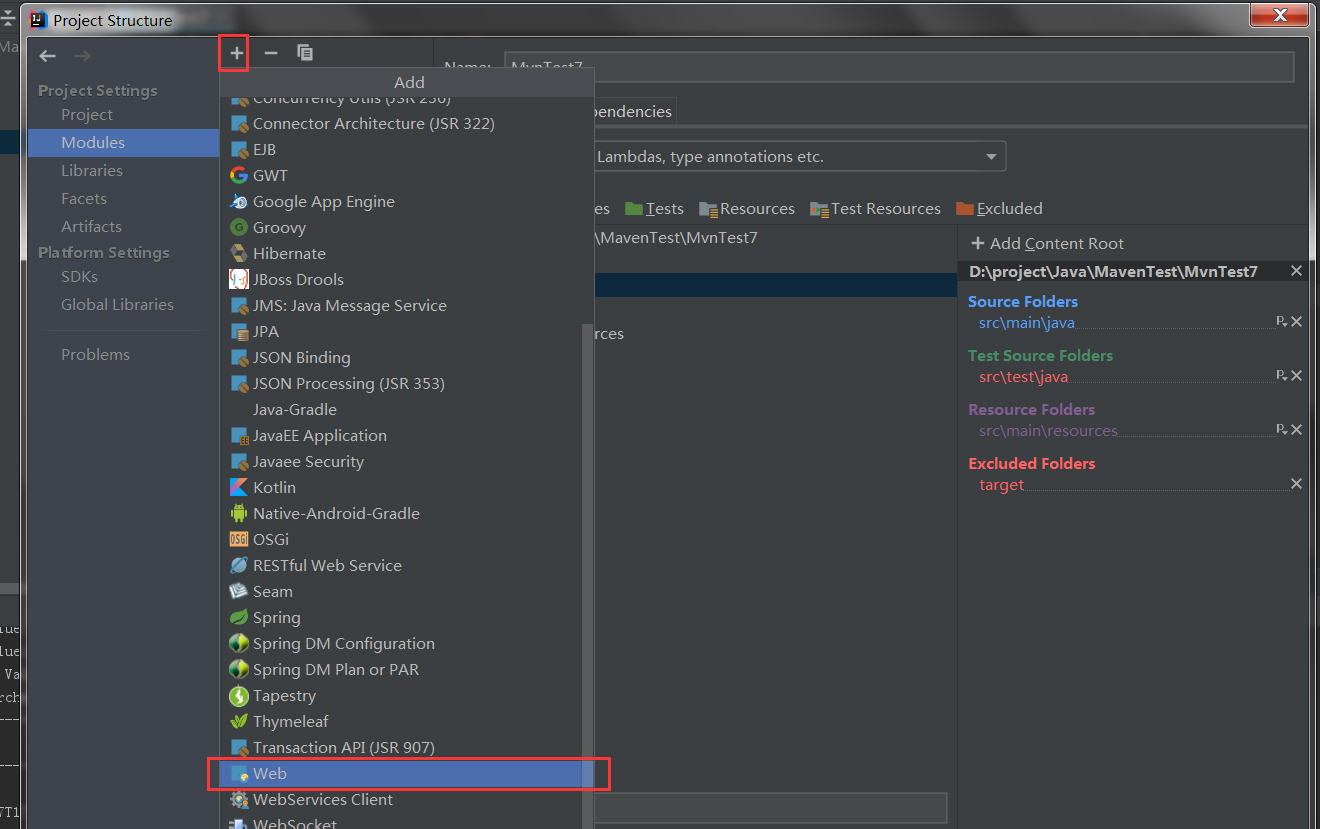This screenshot has height=829, width=1320.
Task: Click the Thymeleaf leaf icon
Action: [239, 722]
